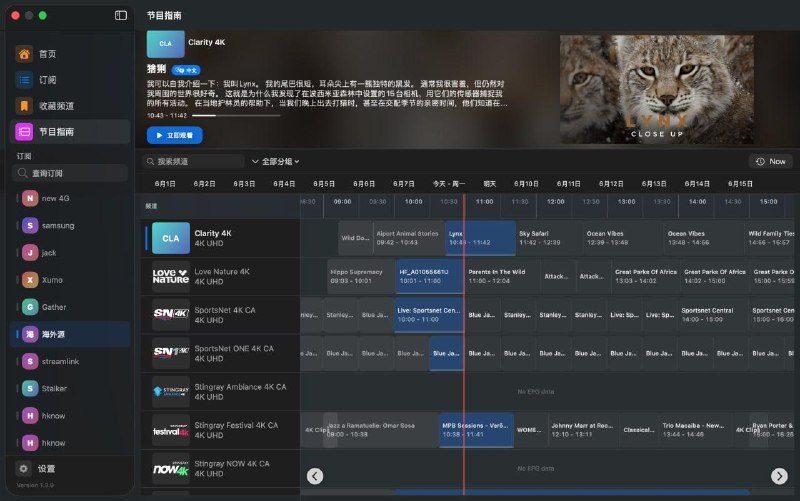Toggle the sidebar panel icon

[121, 15]
